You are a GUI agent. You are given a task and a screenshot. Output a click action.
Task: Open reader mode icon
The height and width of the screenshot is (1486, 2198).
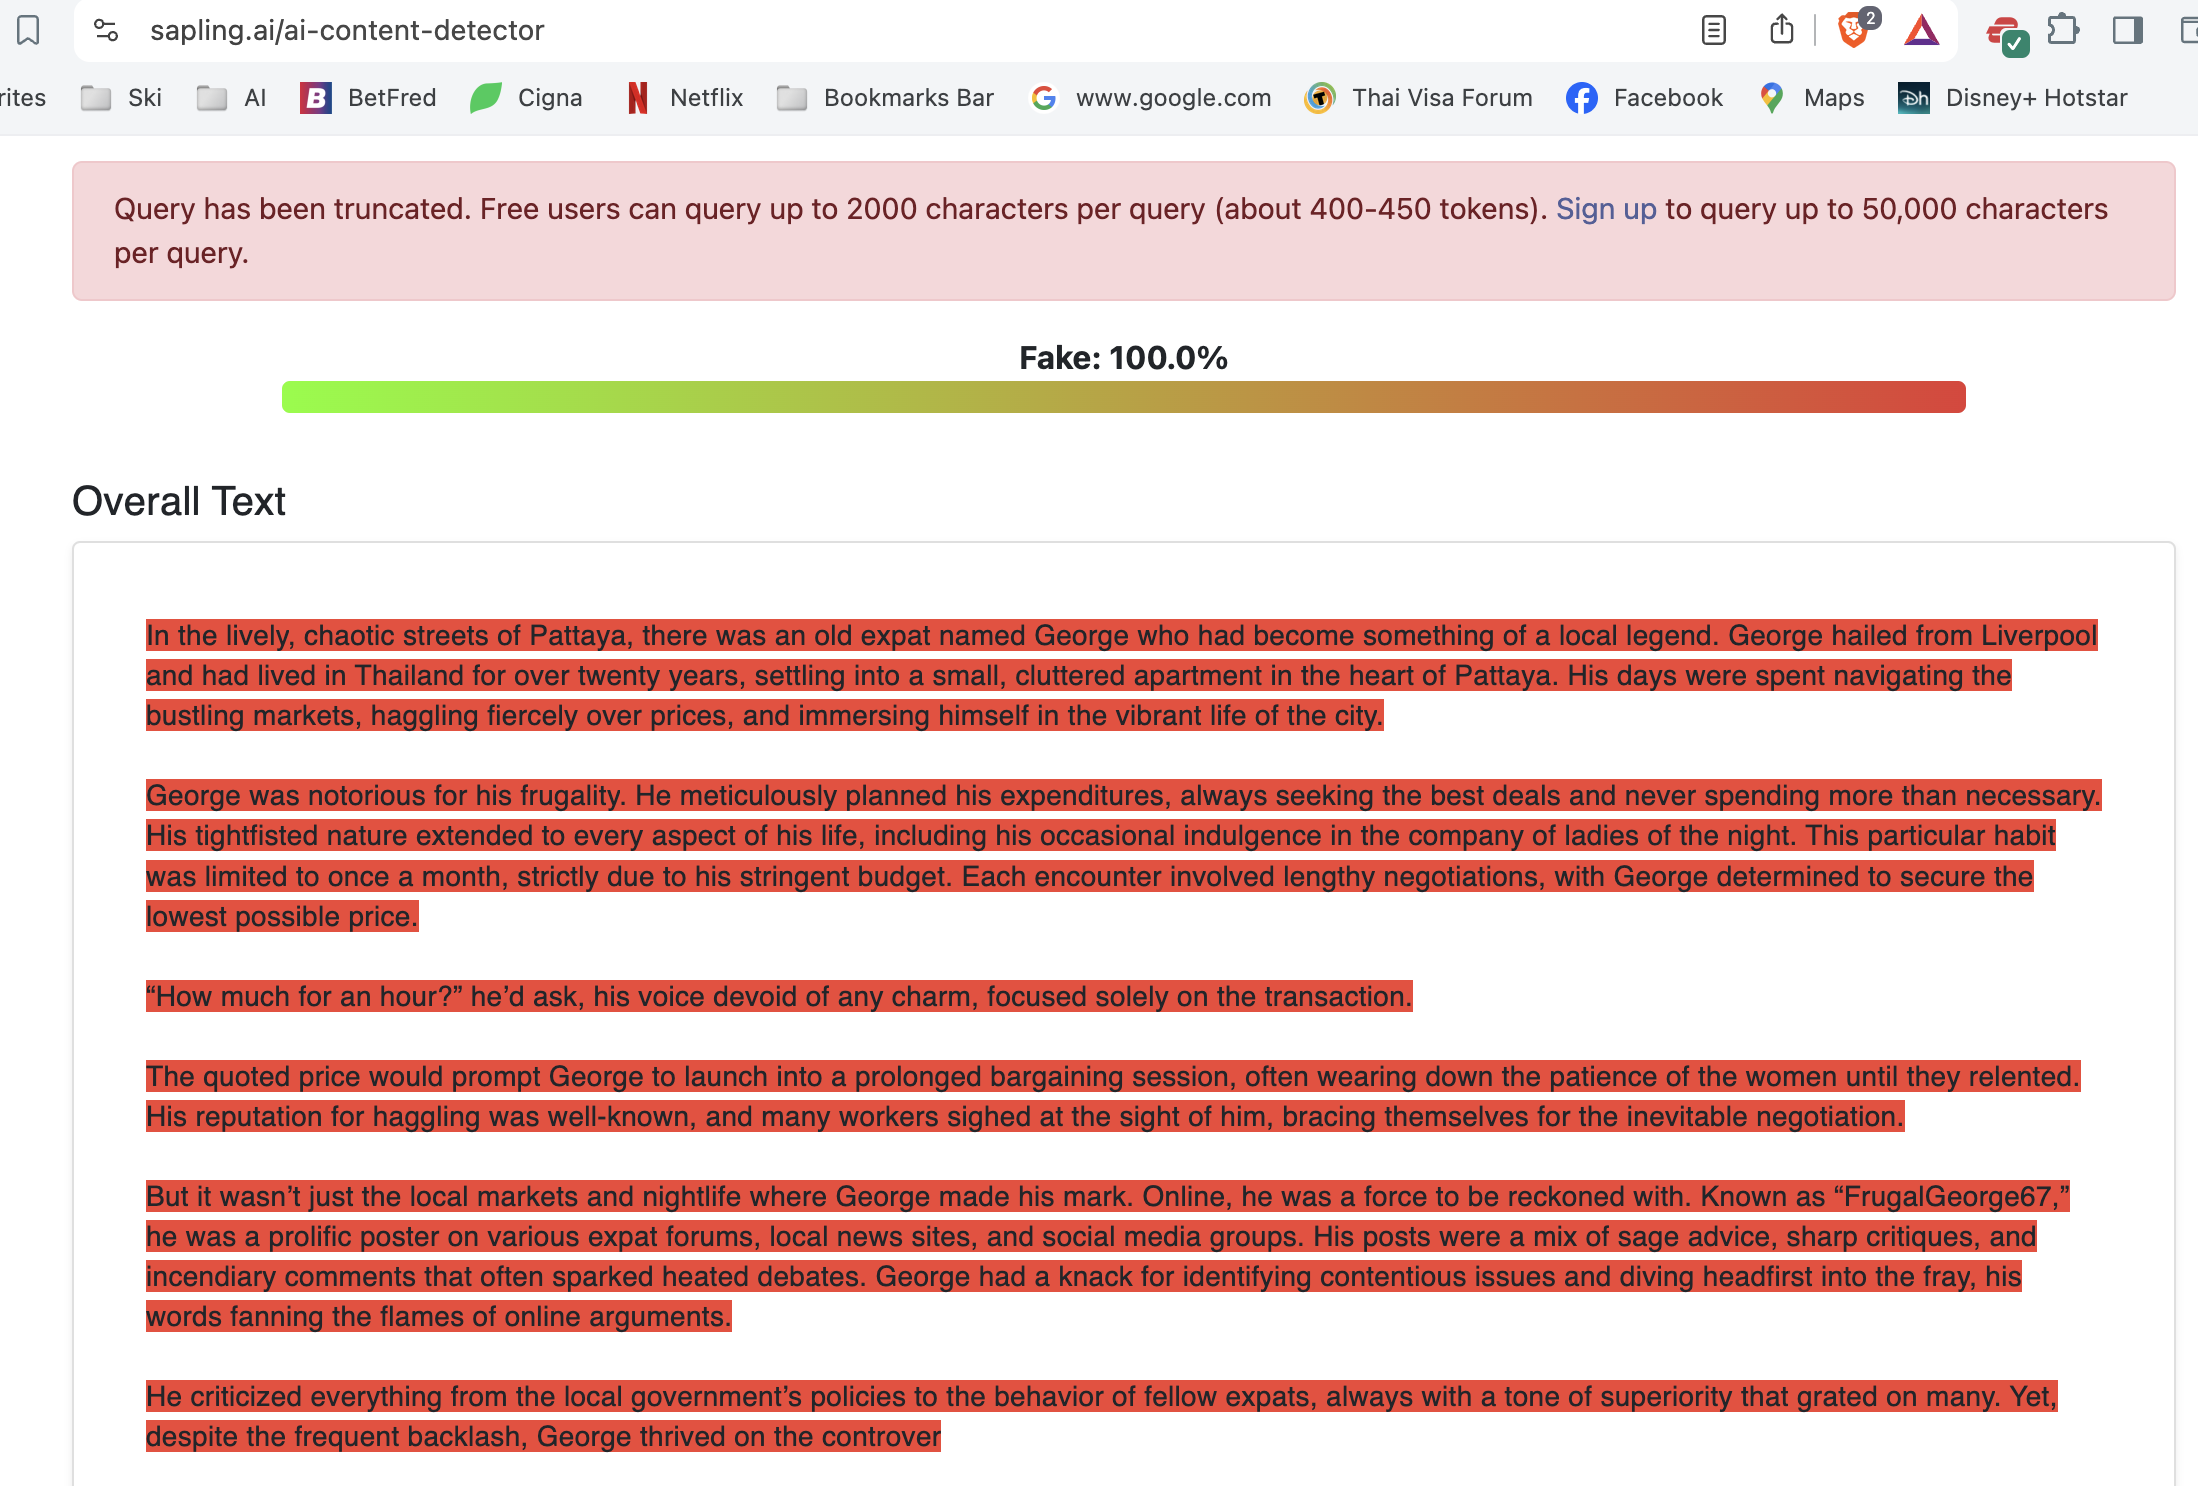[1713, 30]
